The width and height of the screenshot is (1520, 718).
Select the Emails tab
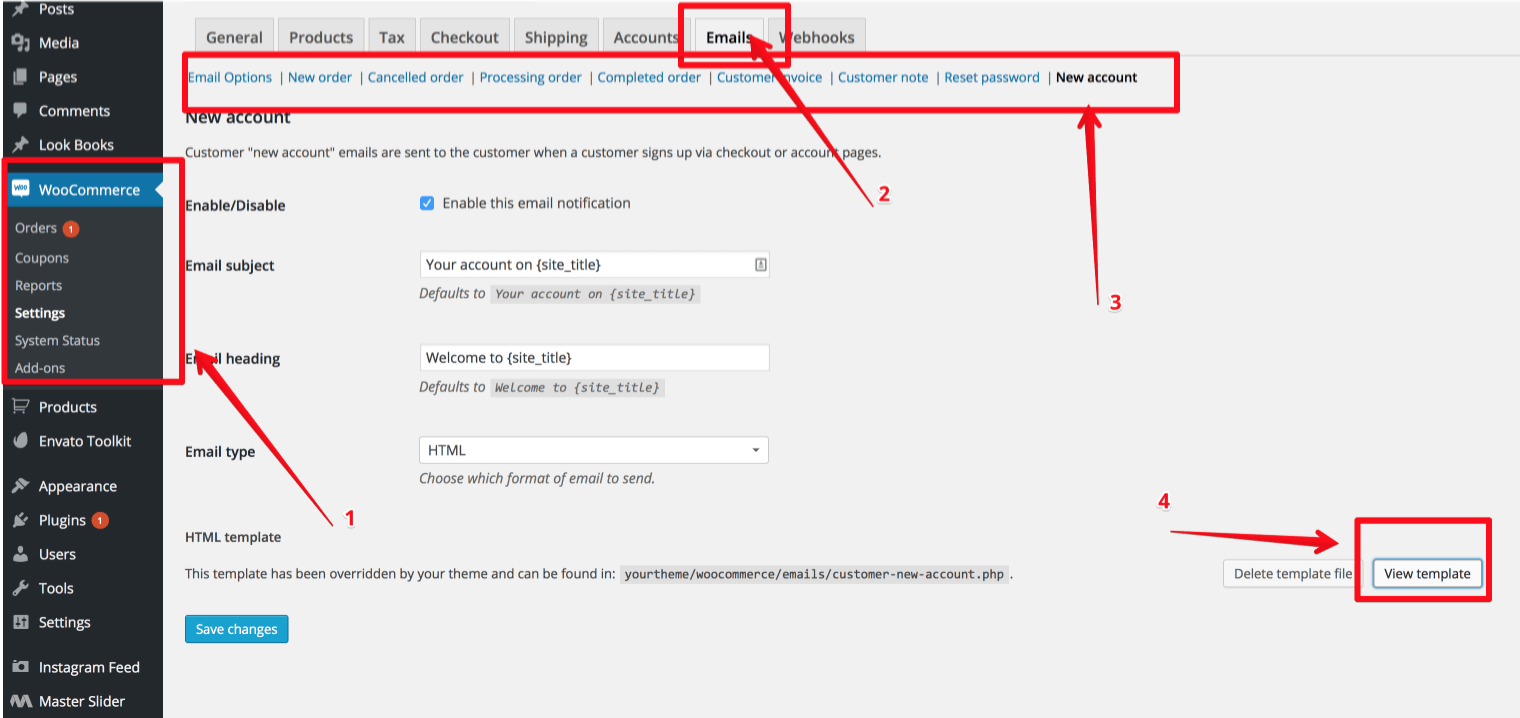pyautogui.click(x=729, y=36)
